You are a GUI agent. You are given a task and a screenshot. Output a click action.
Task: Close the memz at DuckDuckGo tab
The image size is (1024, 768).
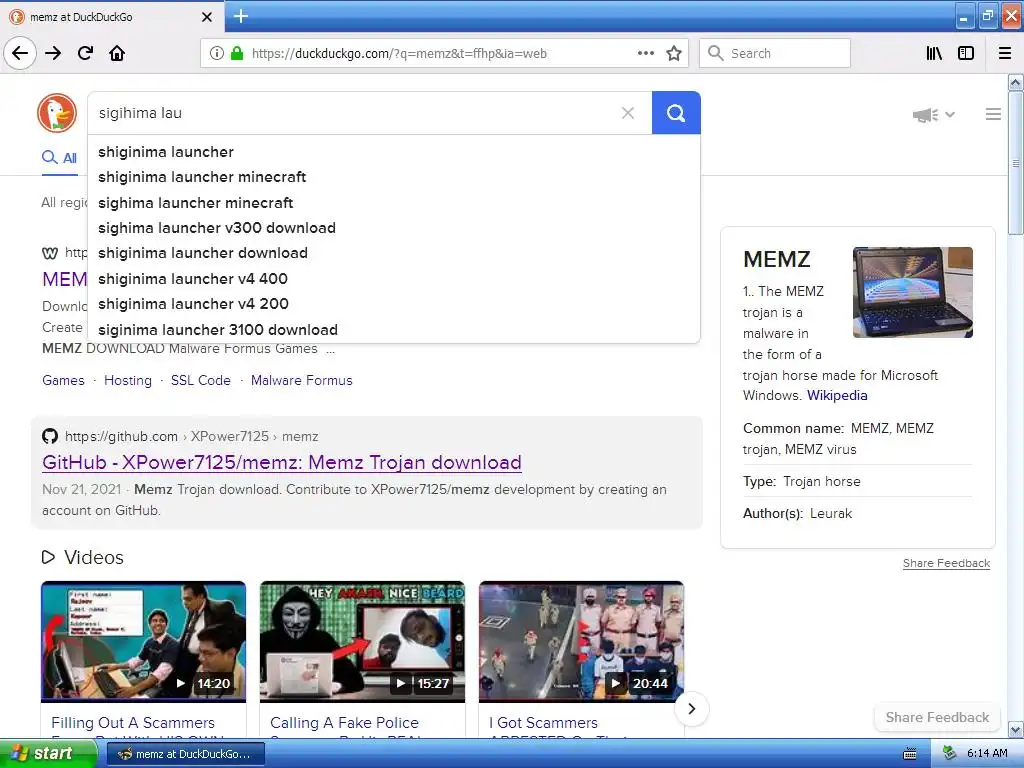pos(207,17)
